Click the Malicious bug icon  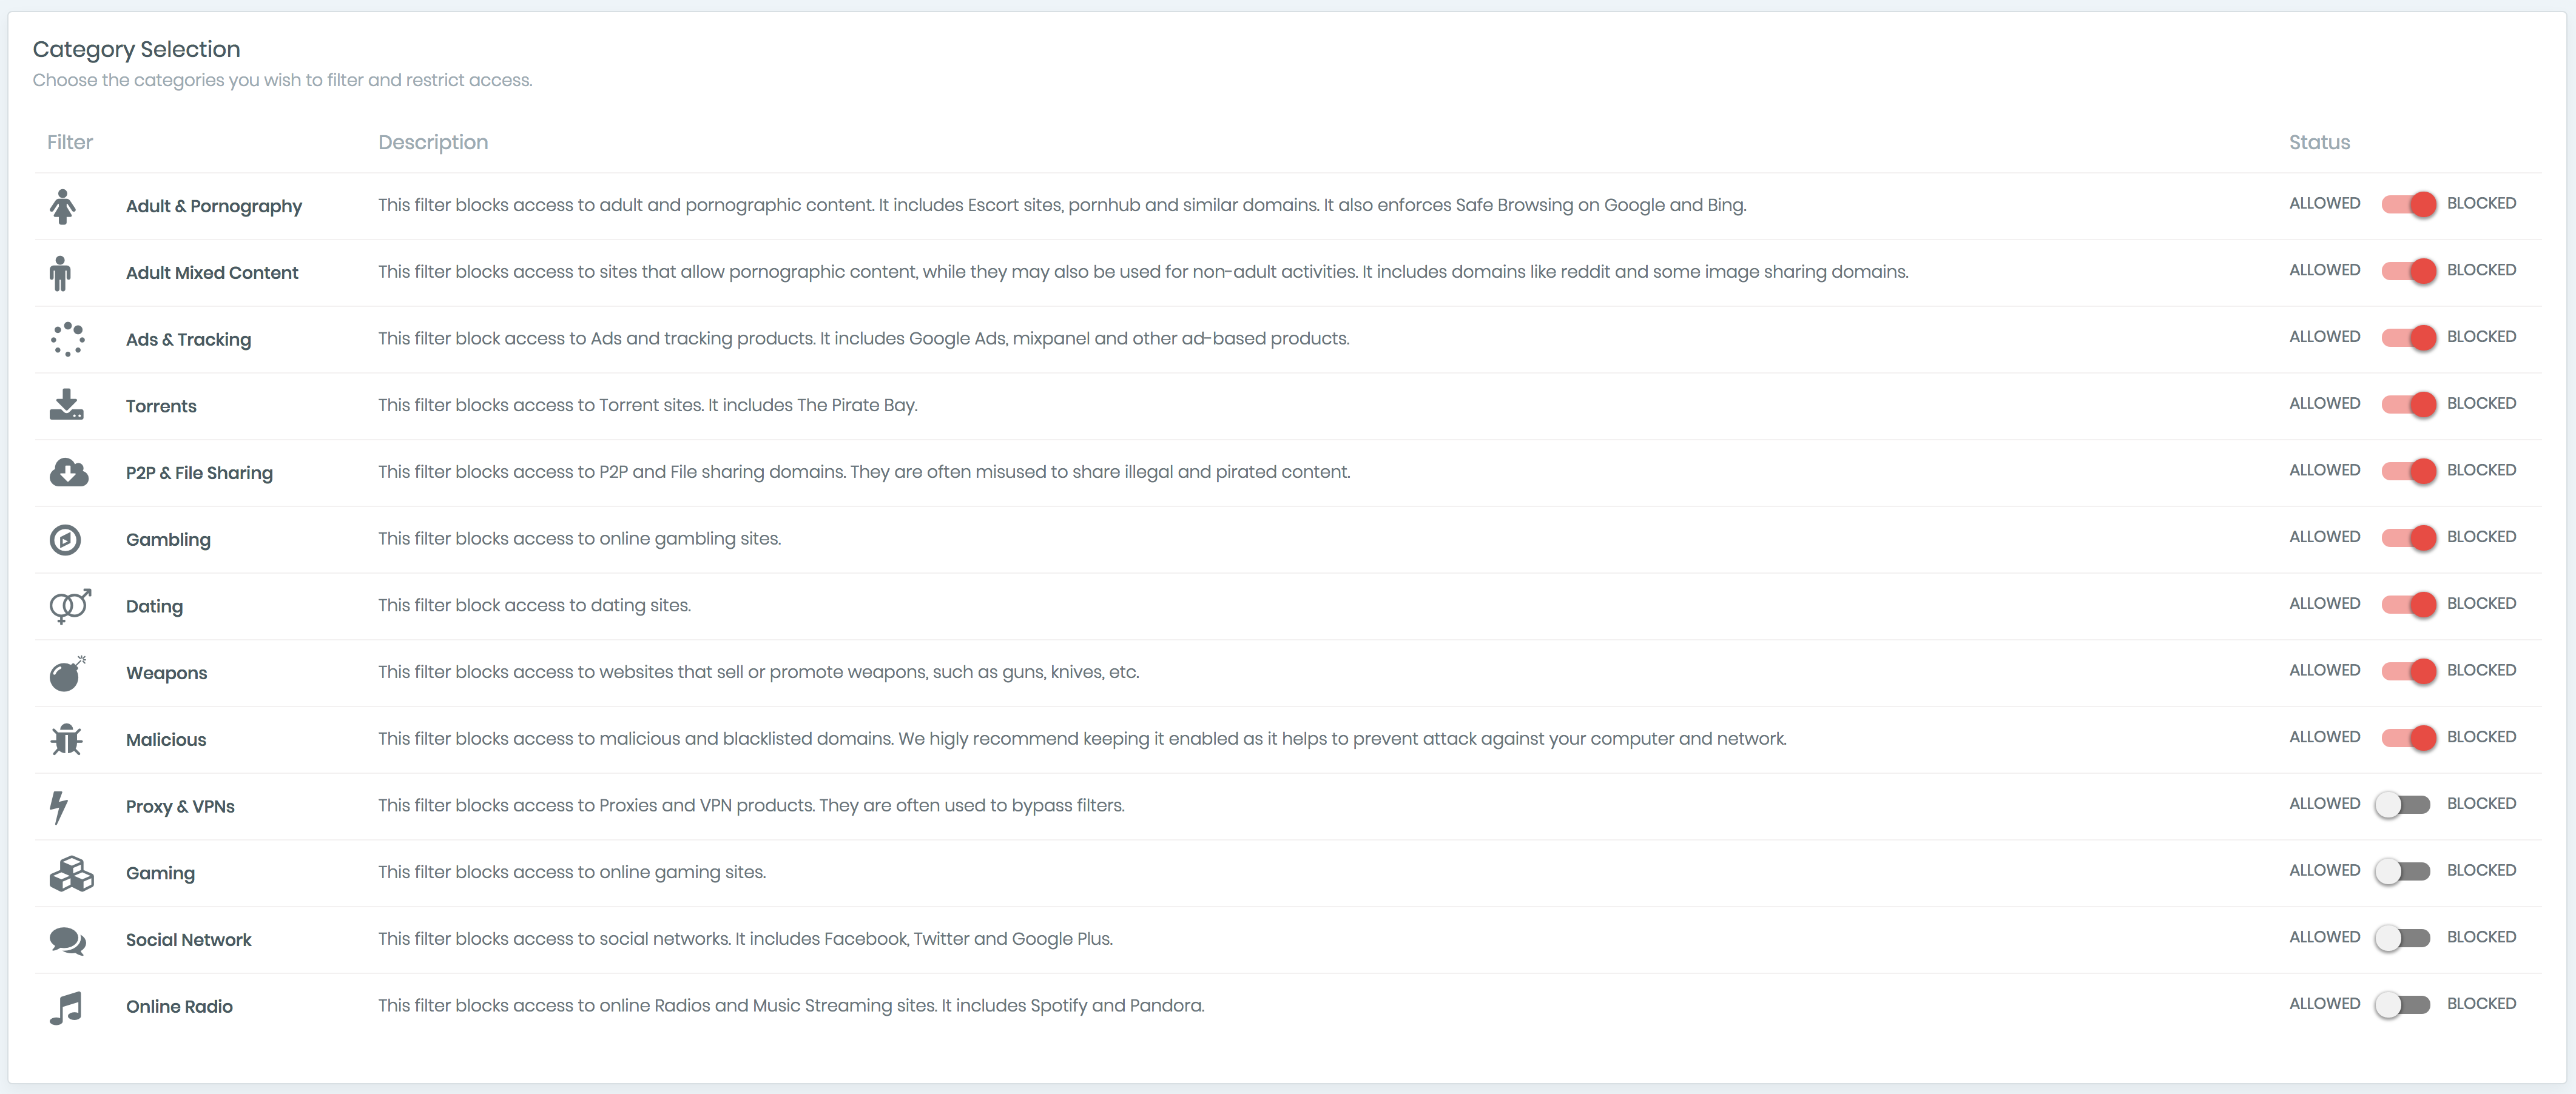pos(67,740)
